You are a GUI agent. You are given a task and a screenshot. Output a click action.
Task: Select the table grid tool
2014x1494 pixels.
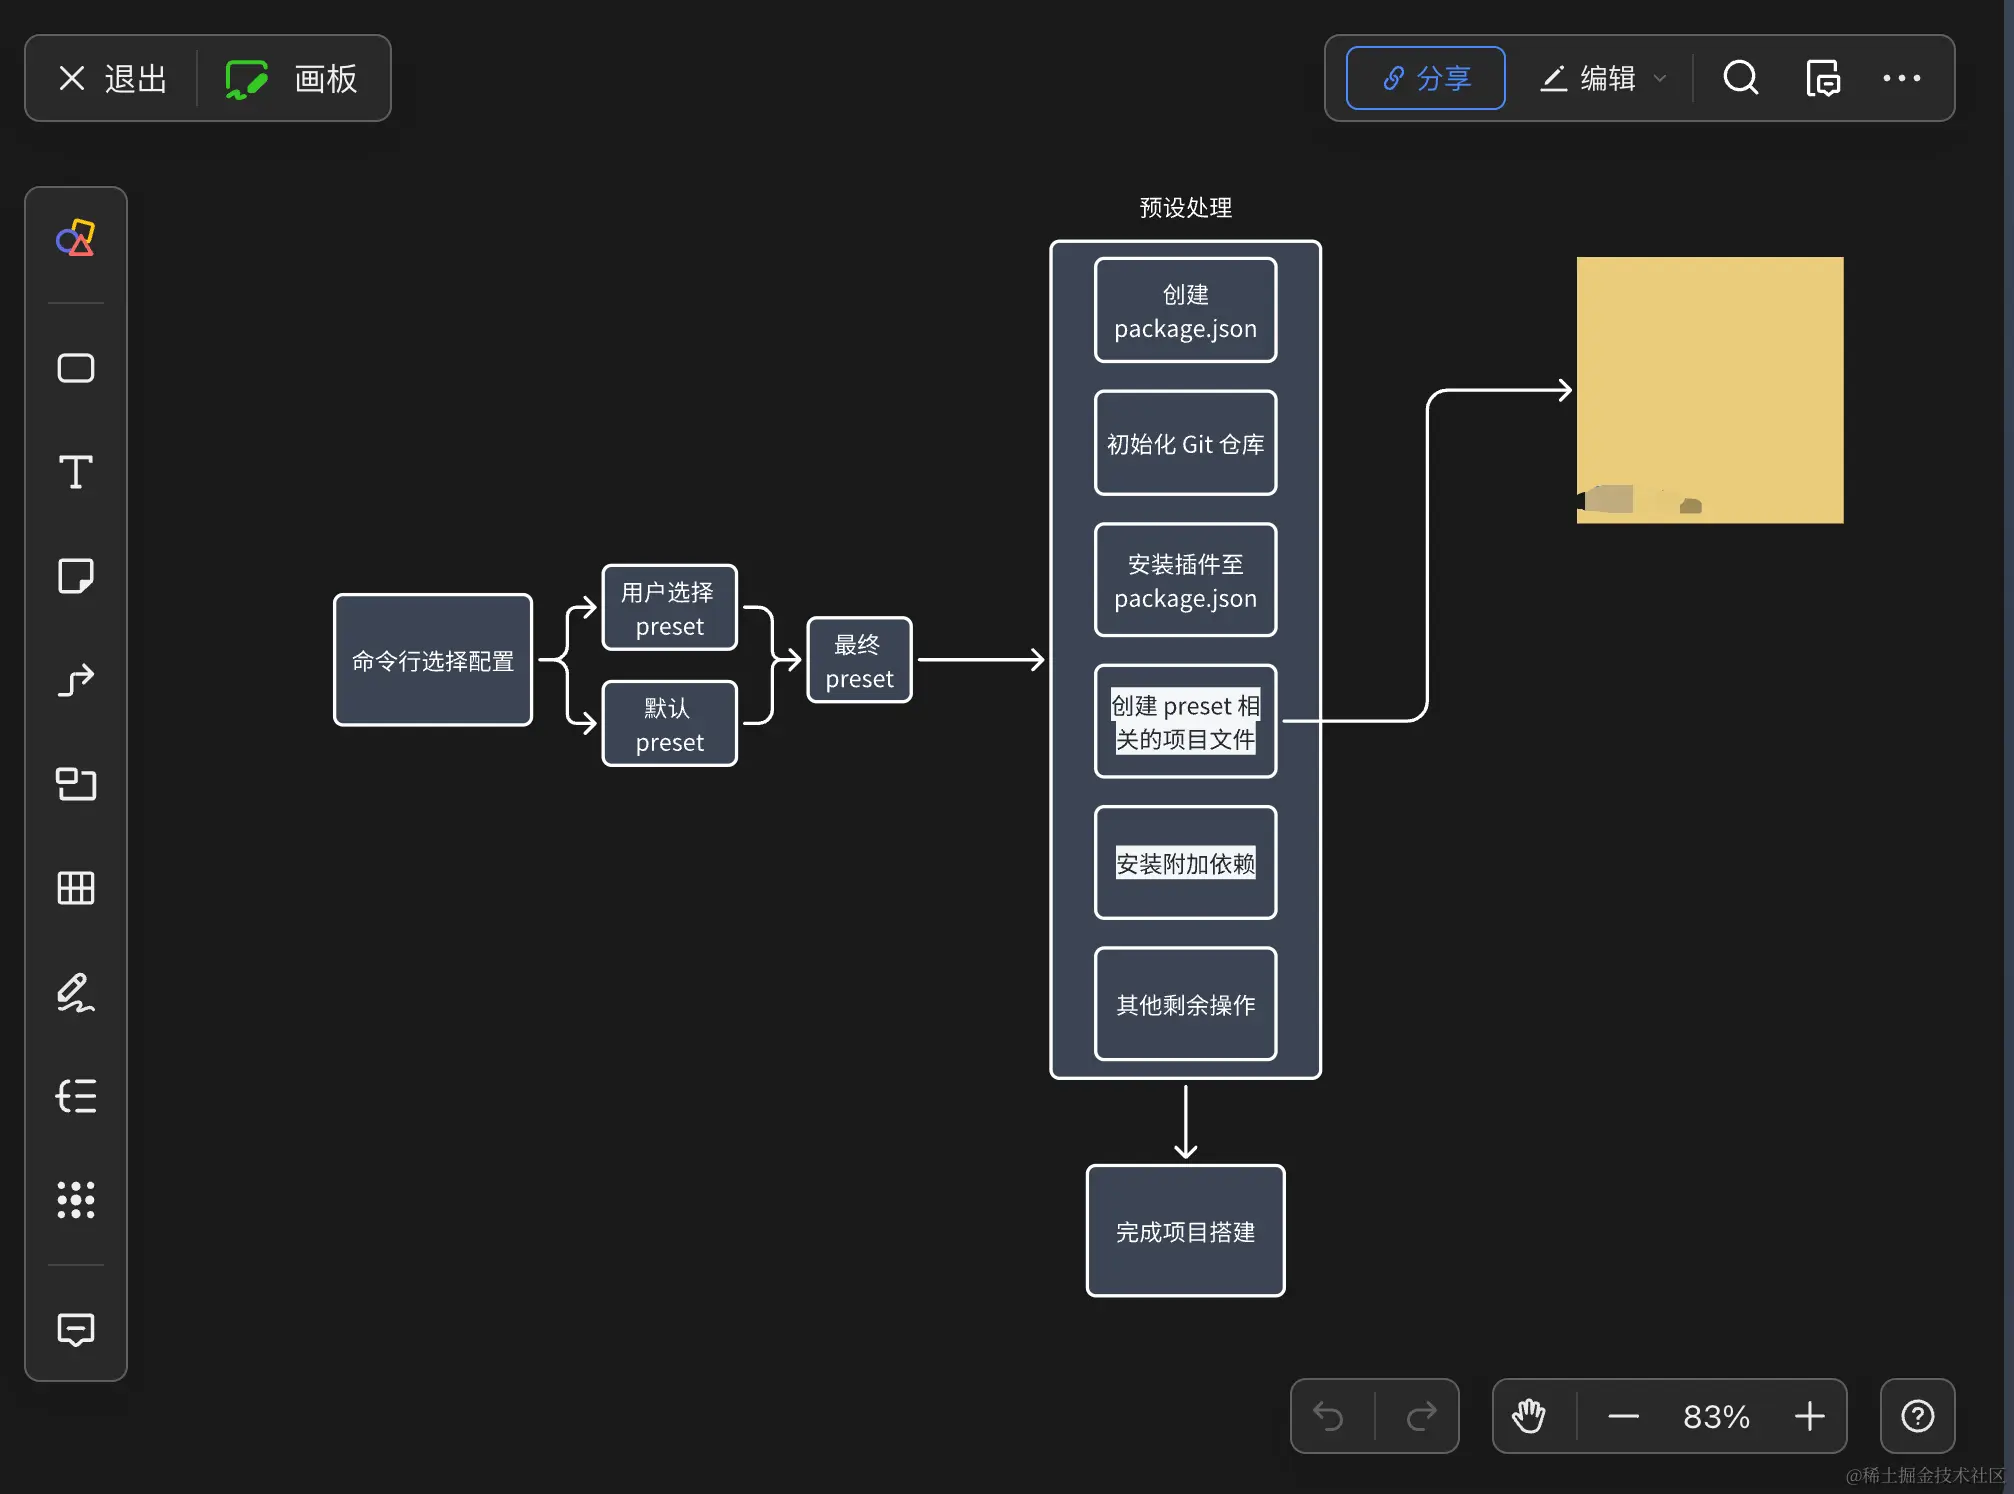point(75,888)
